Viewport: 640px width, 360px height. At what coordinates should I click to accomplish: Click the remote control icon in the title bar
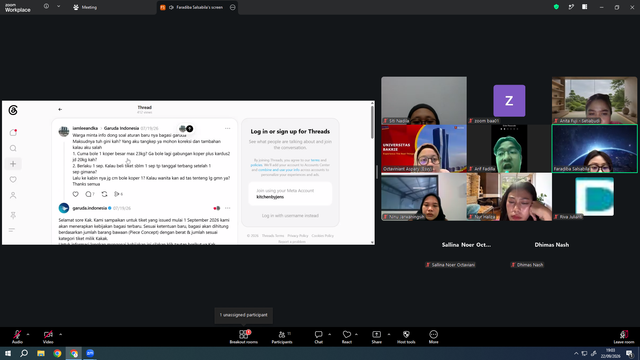pyautogui.click(x=571, y=7)
